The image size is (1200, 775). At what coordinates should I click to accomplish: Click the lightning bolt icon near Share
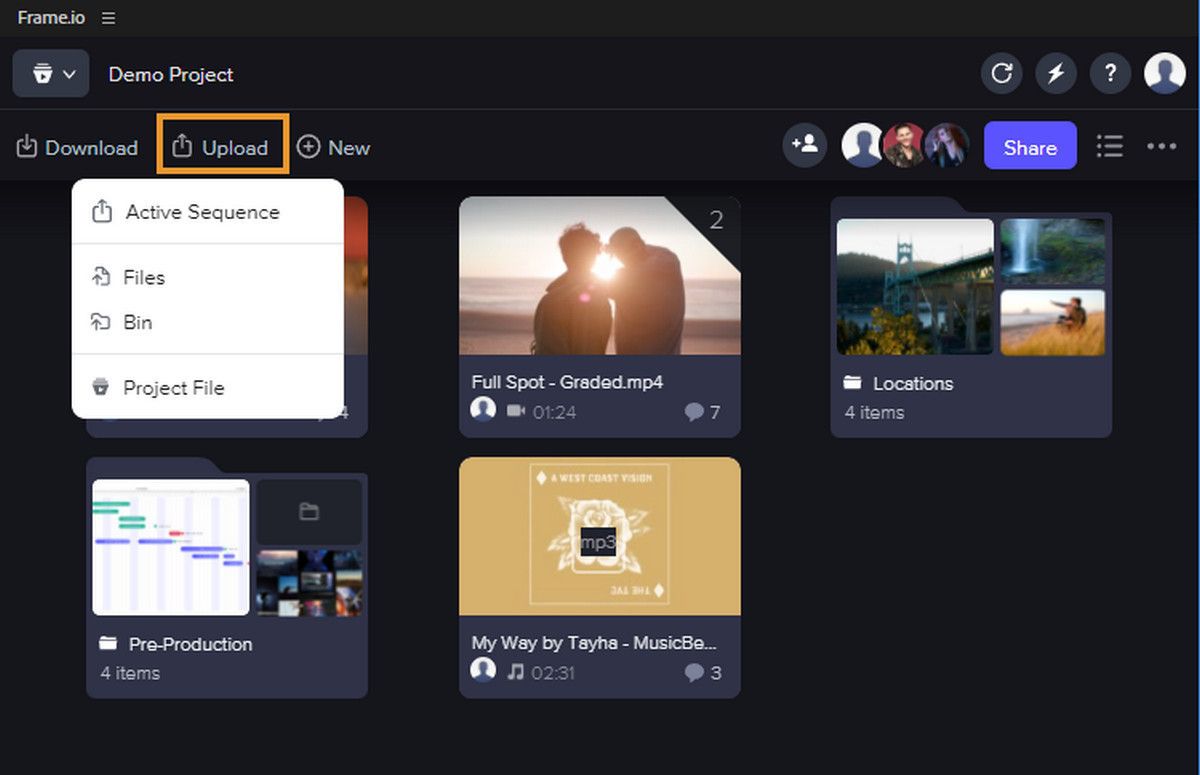click(1055, 73)
